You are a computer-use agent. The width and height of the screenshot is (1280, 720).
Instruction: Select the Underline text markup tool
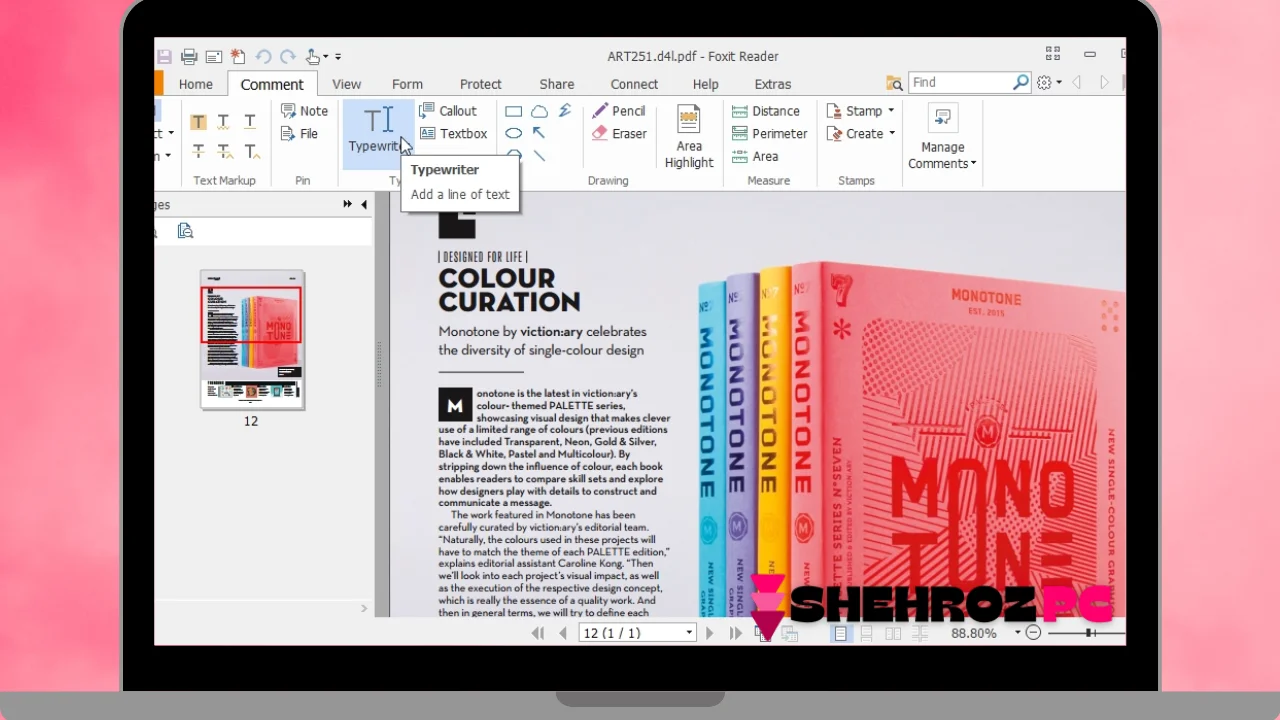pyautogui.click(x=250, y=122)
